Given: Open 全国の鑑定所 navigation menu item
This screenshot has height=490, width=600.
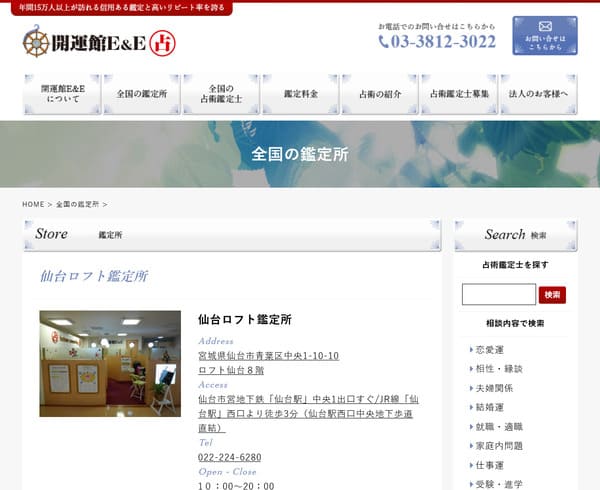Looking at the screenshot, I should [142, 94].
